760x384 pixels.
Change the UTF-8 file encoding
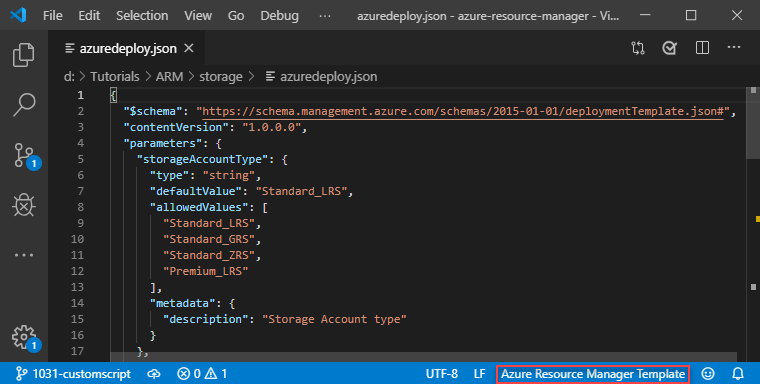coord(442,374)
